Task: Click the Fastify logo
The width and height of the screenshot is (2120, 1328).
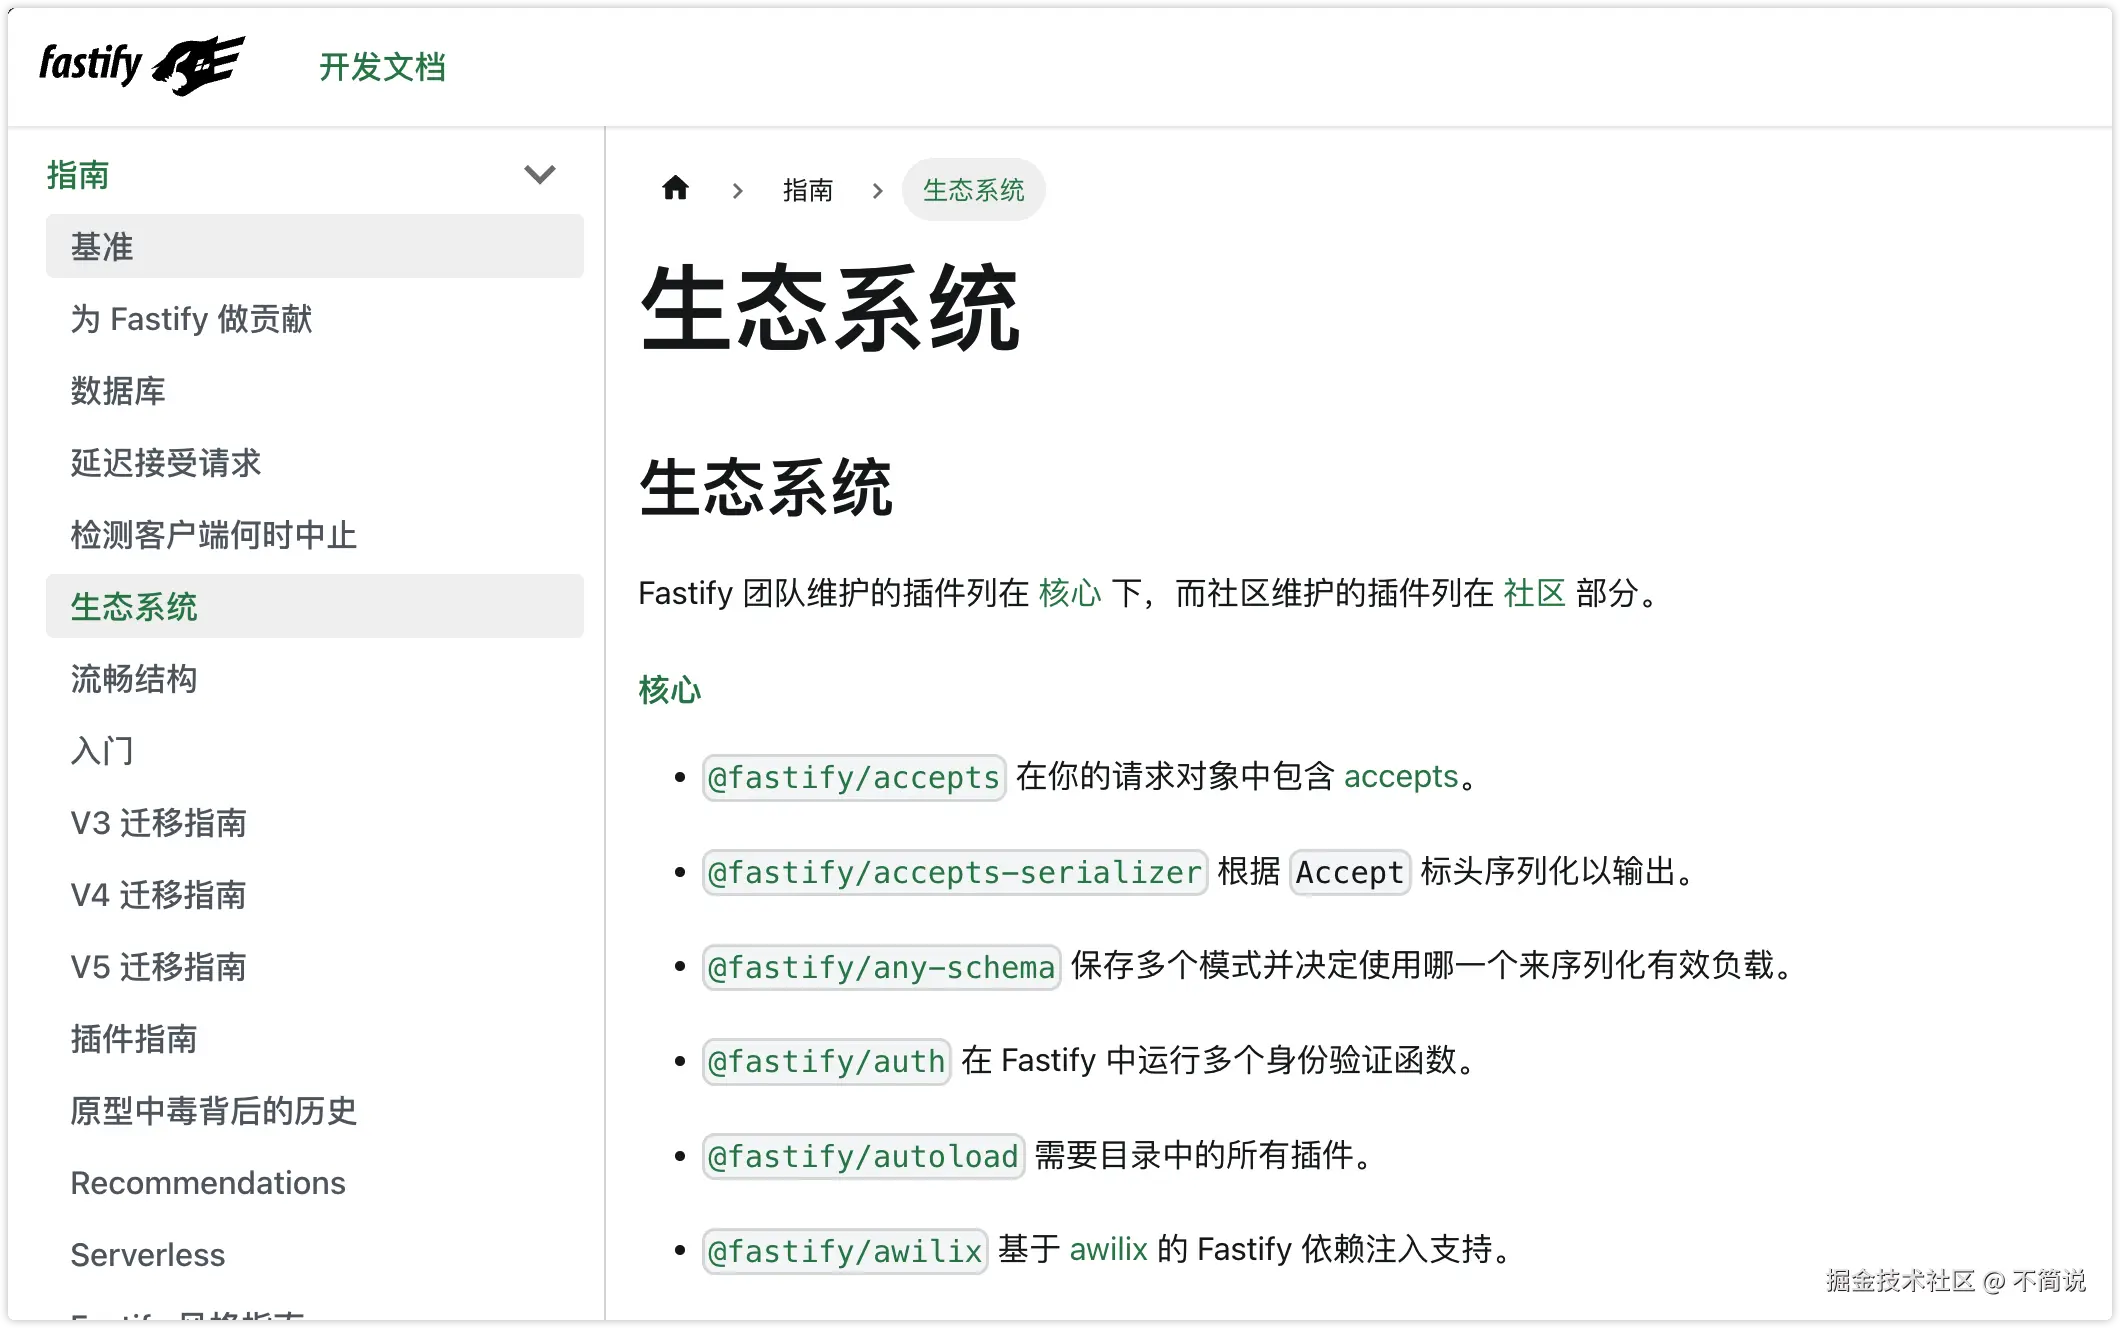Action: (x=140, y=64)
